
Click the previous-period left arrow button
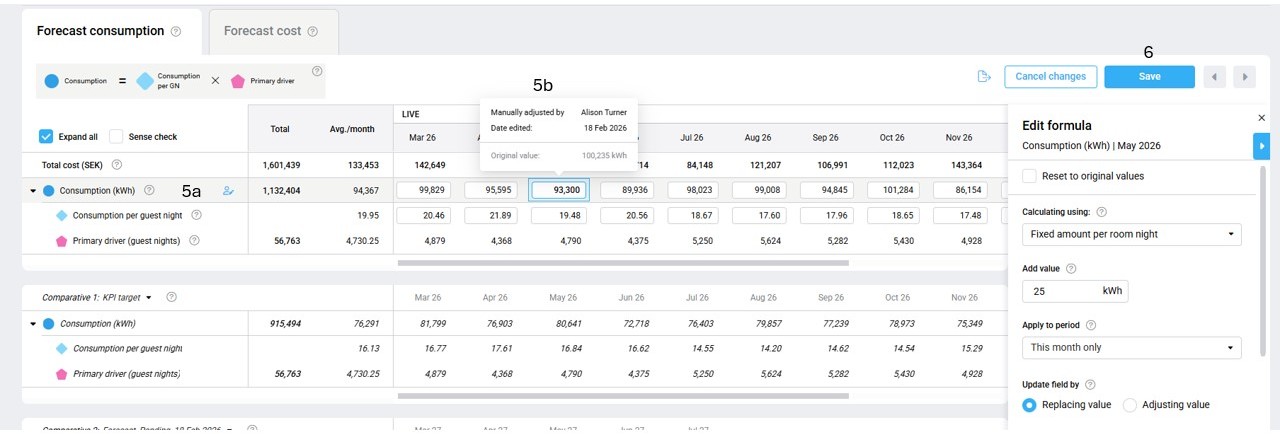1215,77
